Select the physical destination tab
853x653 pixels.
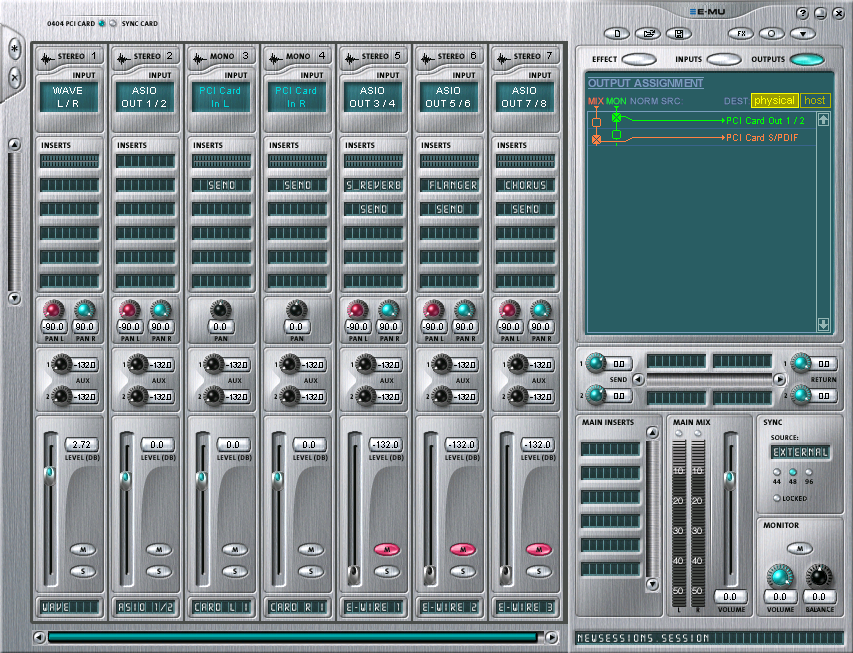tap(775, 101)
